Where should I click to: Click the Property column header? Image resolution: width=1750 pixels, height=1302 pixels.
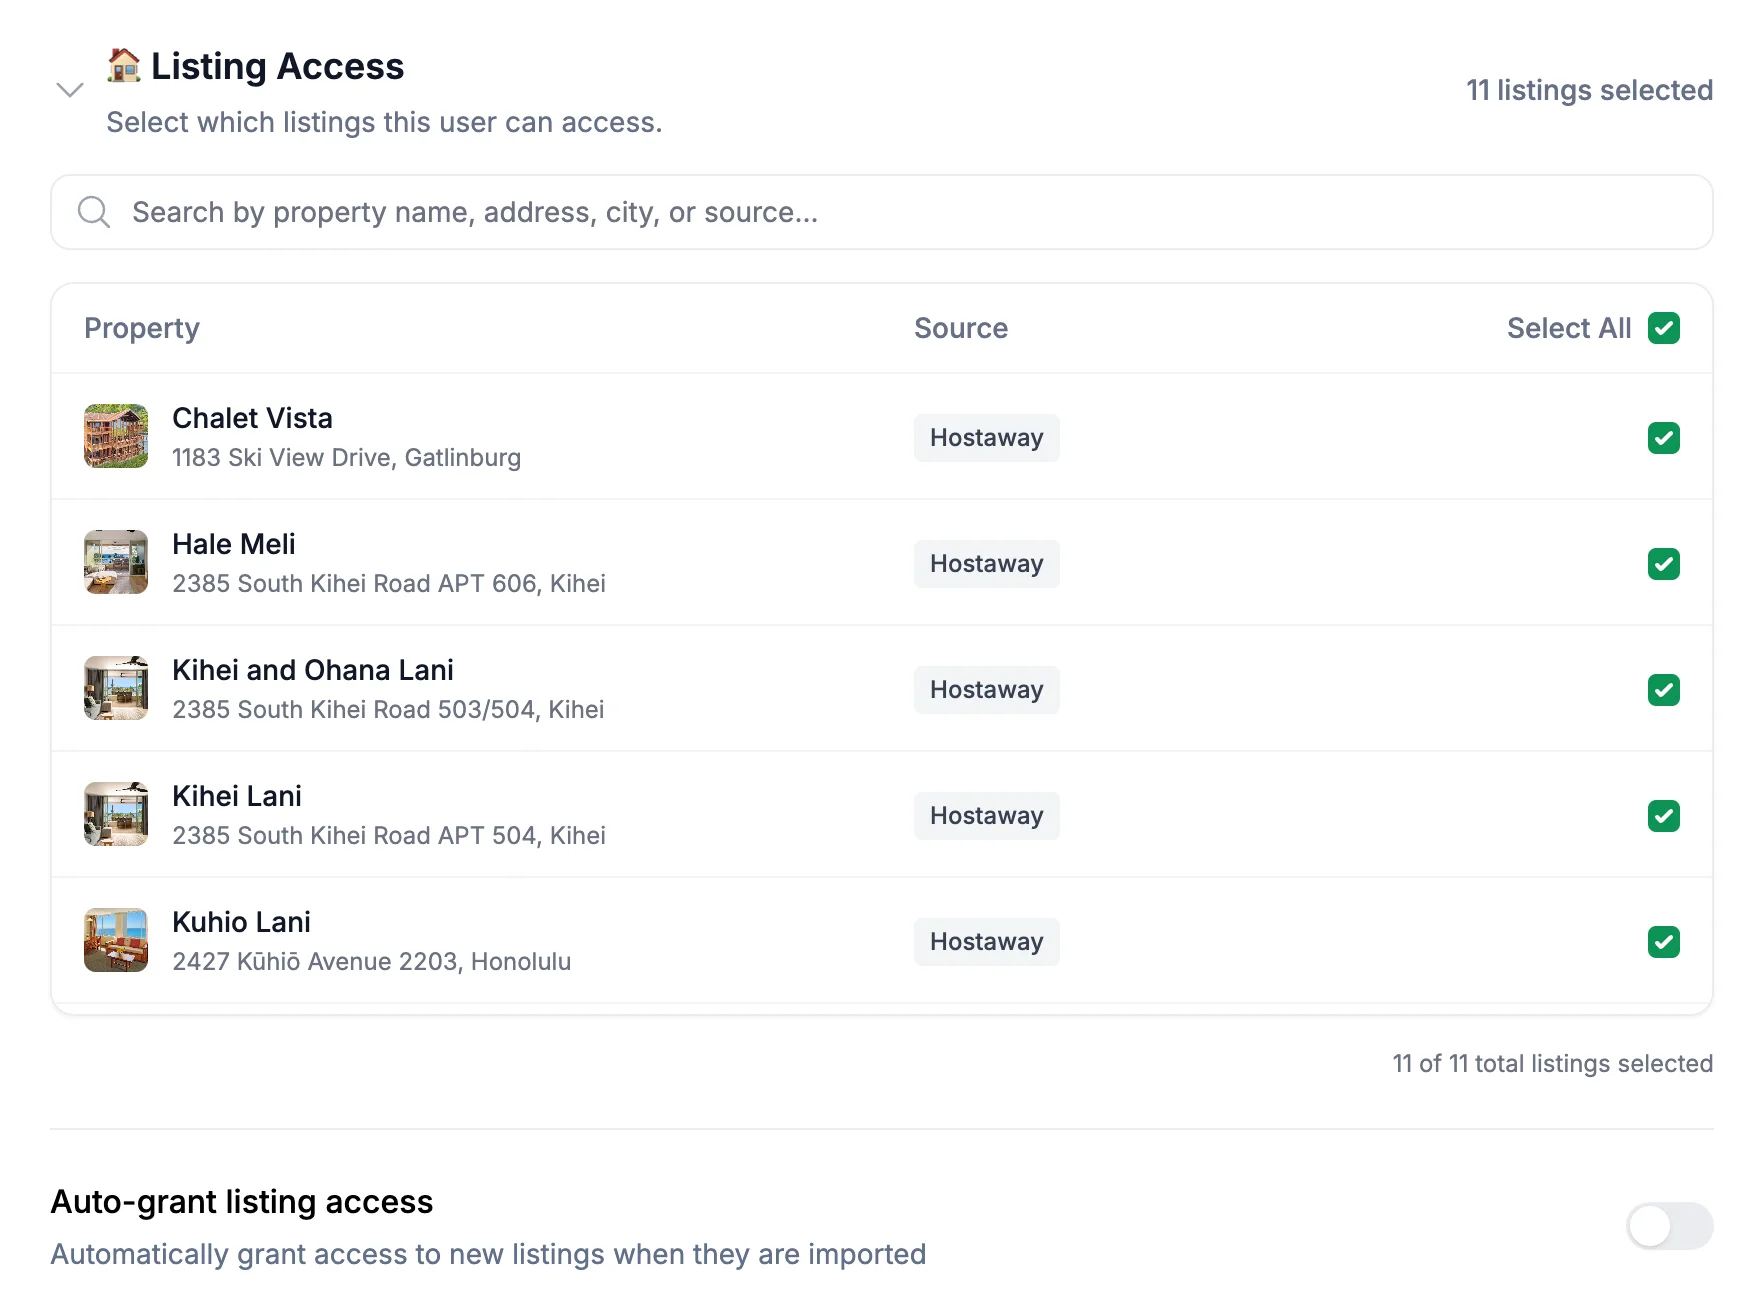click(x=142, y=328)
